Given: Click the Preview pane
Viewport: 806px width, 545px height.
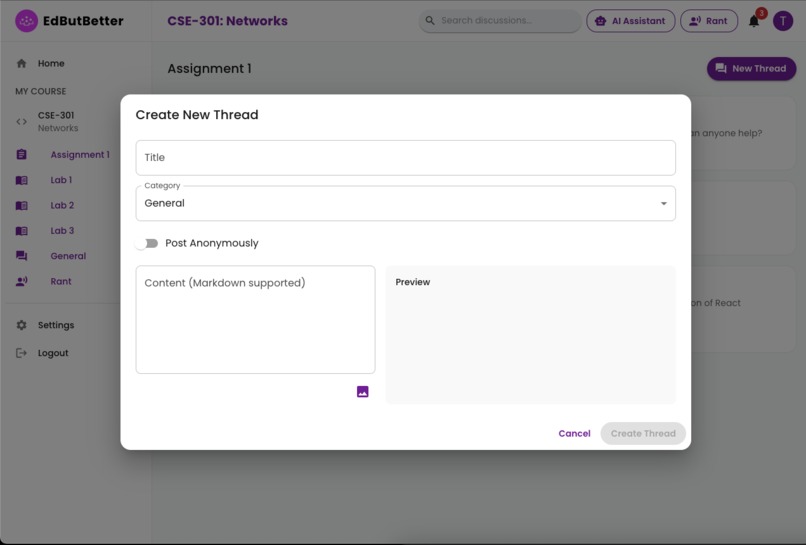Looking at the screenshot, I should tap(530, 335).
